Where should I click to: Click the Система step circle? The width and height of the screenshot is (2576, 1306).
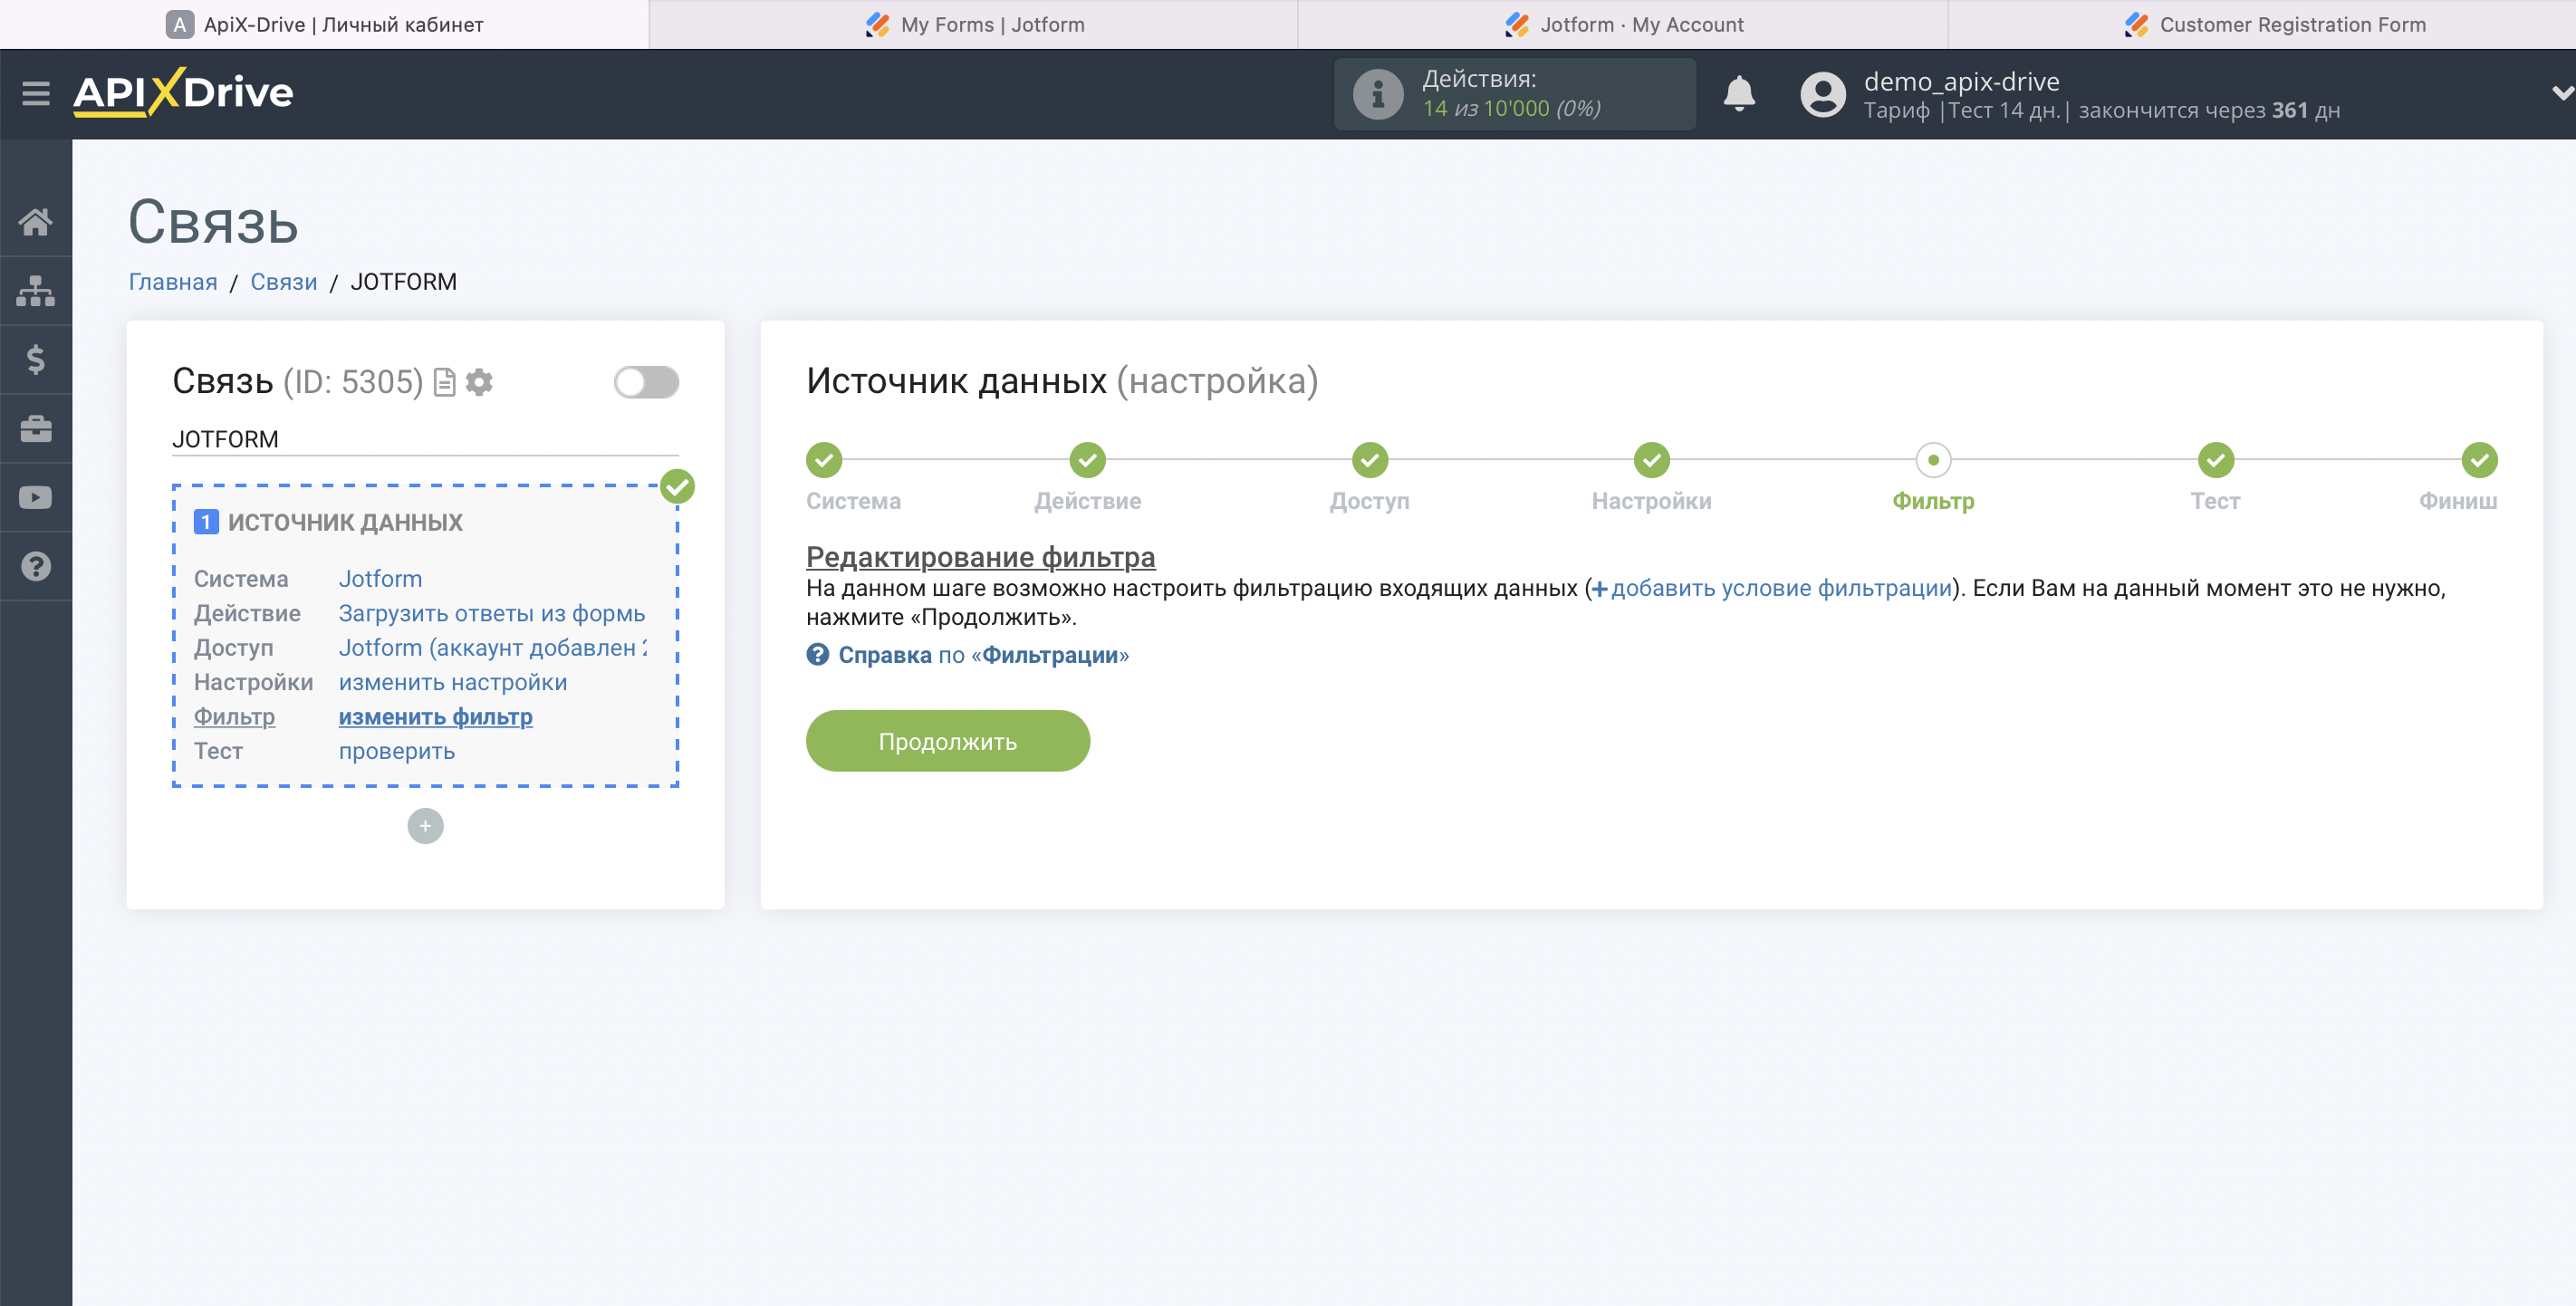click(x=824, y=460)
